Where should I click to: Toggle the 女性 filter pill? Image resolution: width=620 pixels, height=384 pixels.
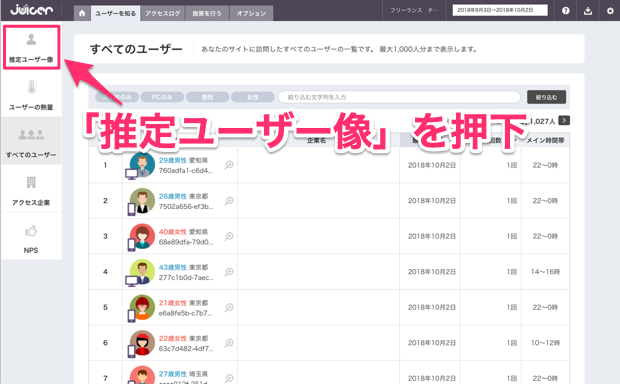click(x=253, y=97)
